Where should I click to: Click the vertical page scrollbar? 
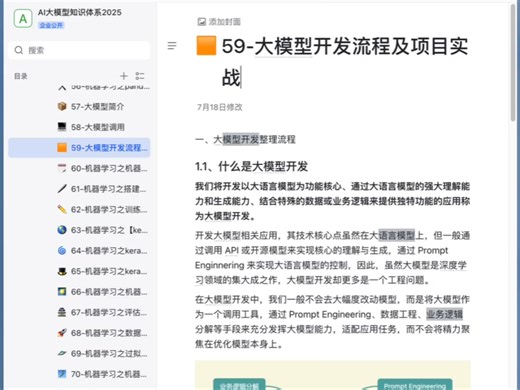coord(513,63)
